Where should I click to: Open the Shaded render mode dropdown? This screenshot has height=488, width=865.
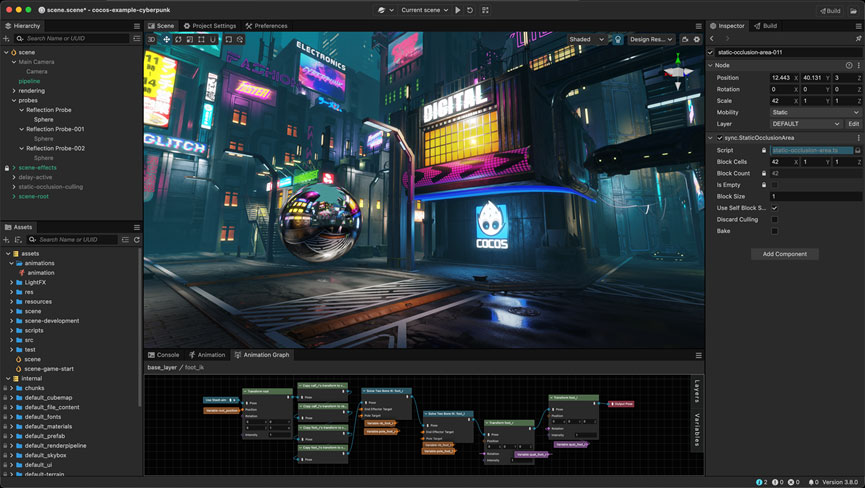click(586, 40)
